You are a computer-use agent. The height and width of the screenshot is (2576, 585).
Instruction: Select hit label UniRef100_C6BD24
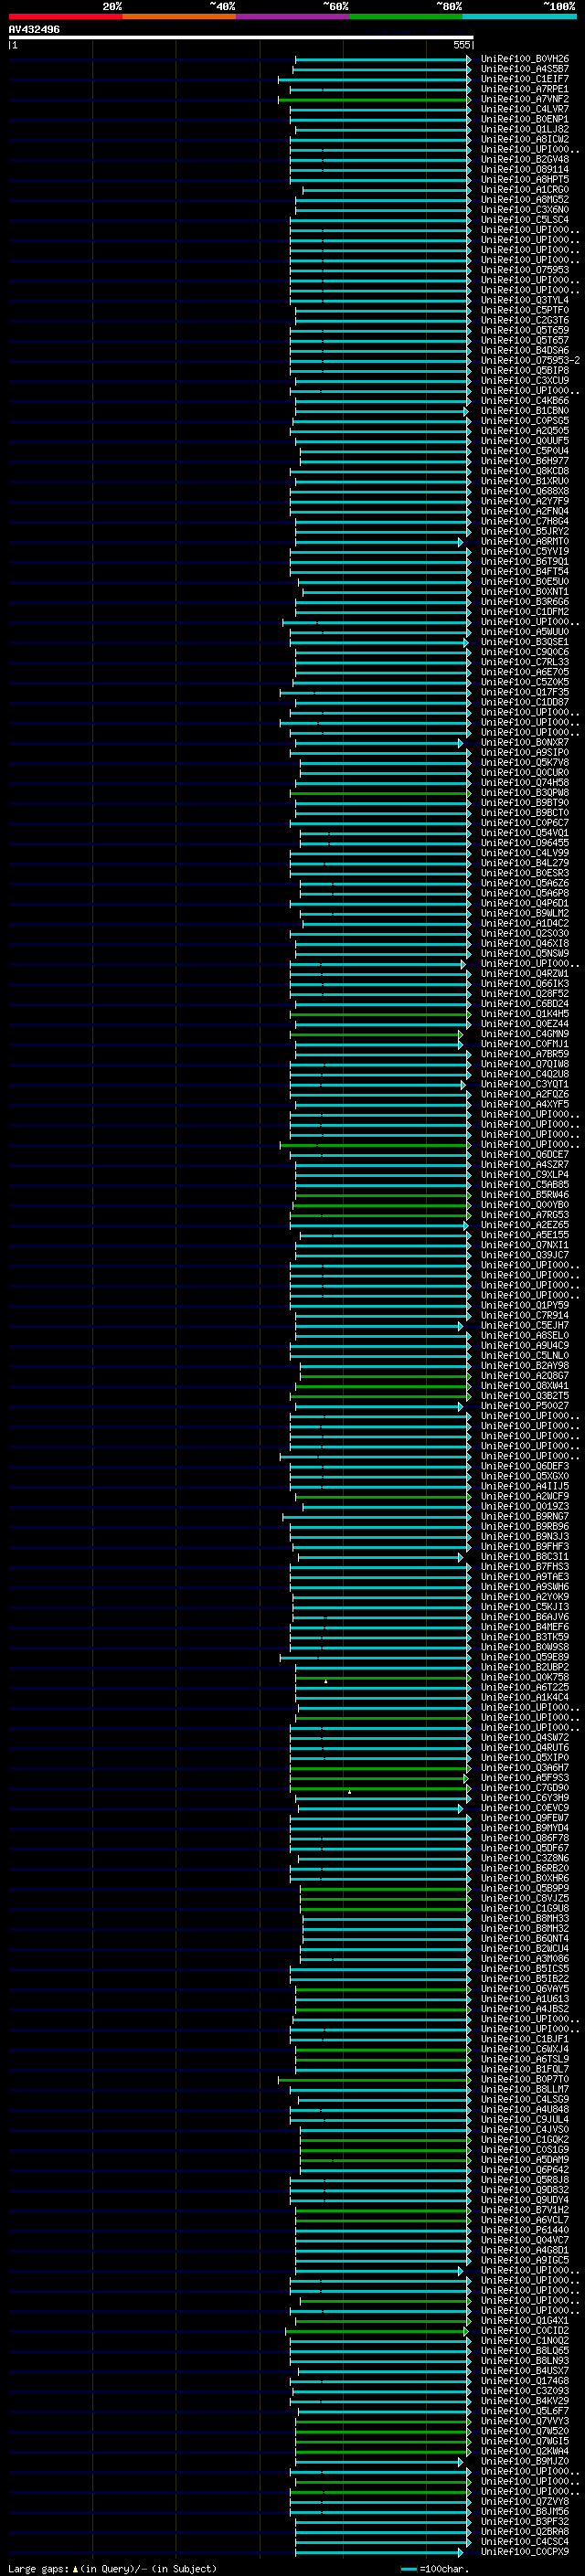click(524, 1004)
